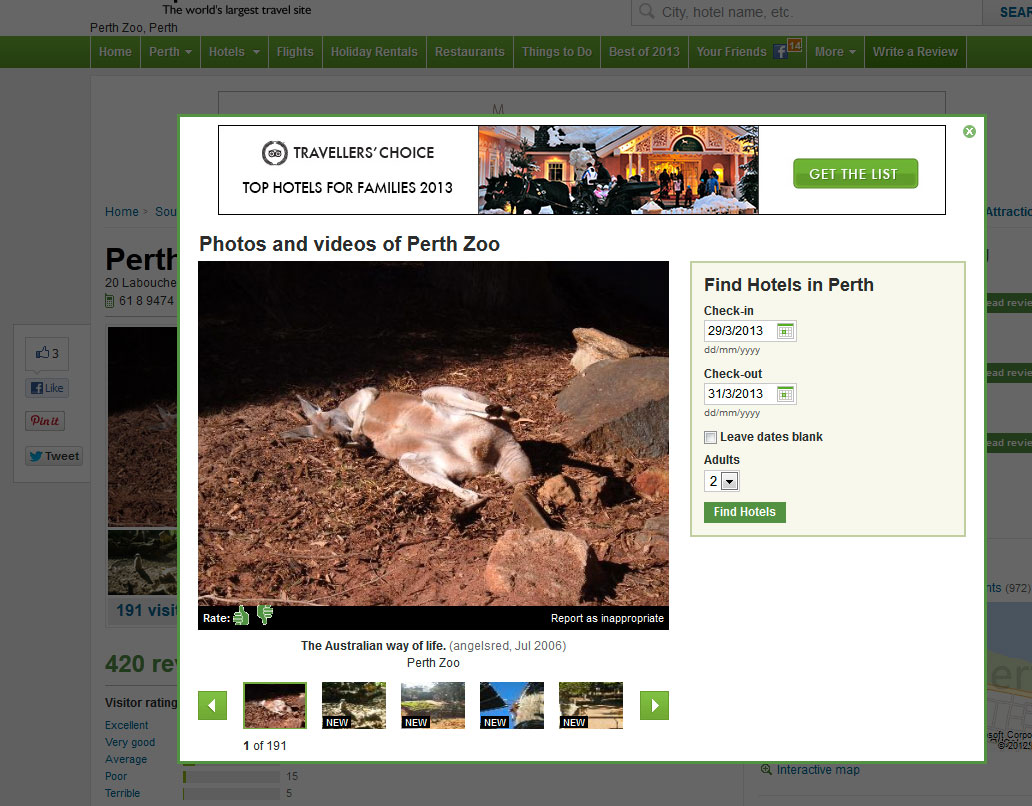Go to the Restaurants tab
Image resolution: width=1032 pixels, height=806 pixels.
(x=470, y=52)
